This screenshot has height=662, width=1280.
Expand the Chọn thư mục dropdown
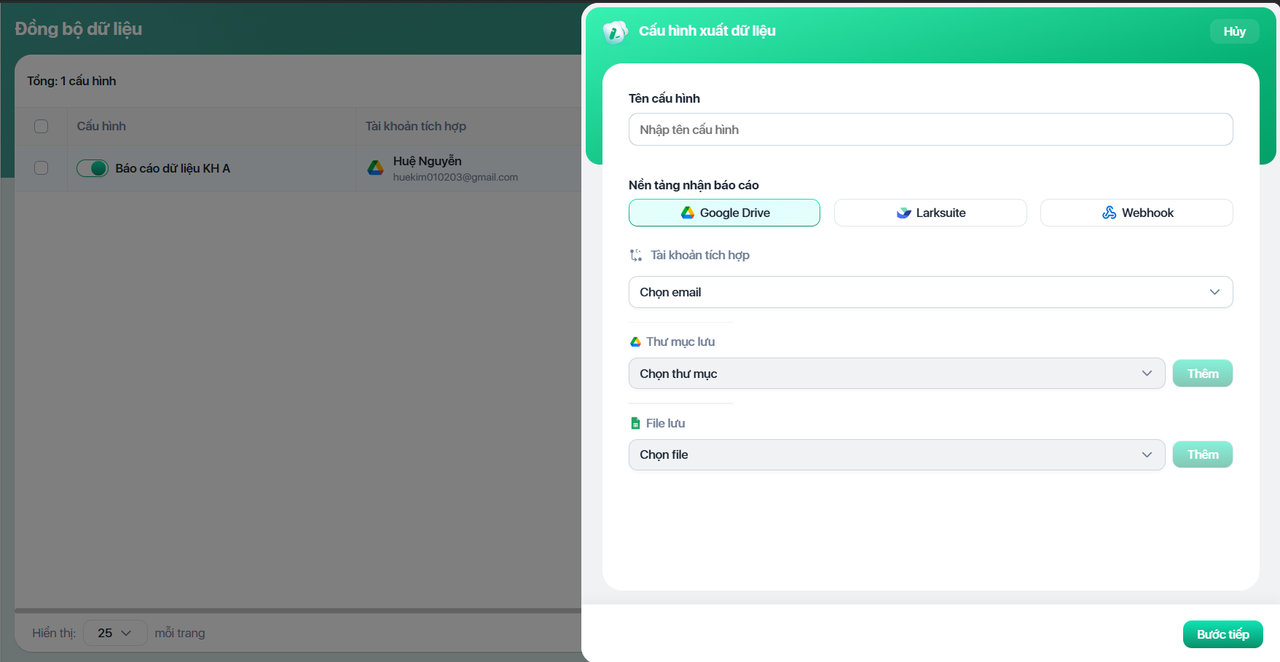896,373
